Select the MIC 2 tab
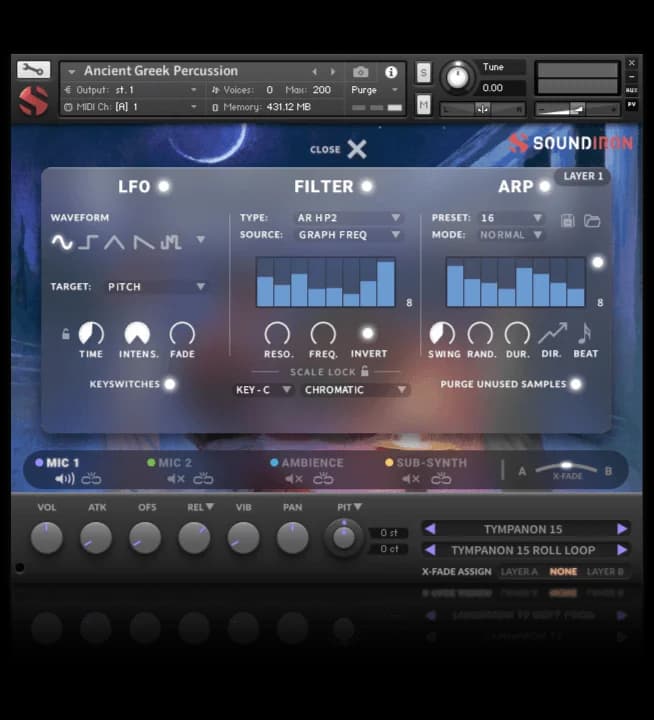This screenshot has height=720, width=654. coord(174,463)
